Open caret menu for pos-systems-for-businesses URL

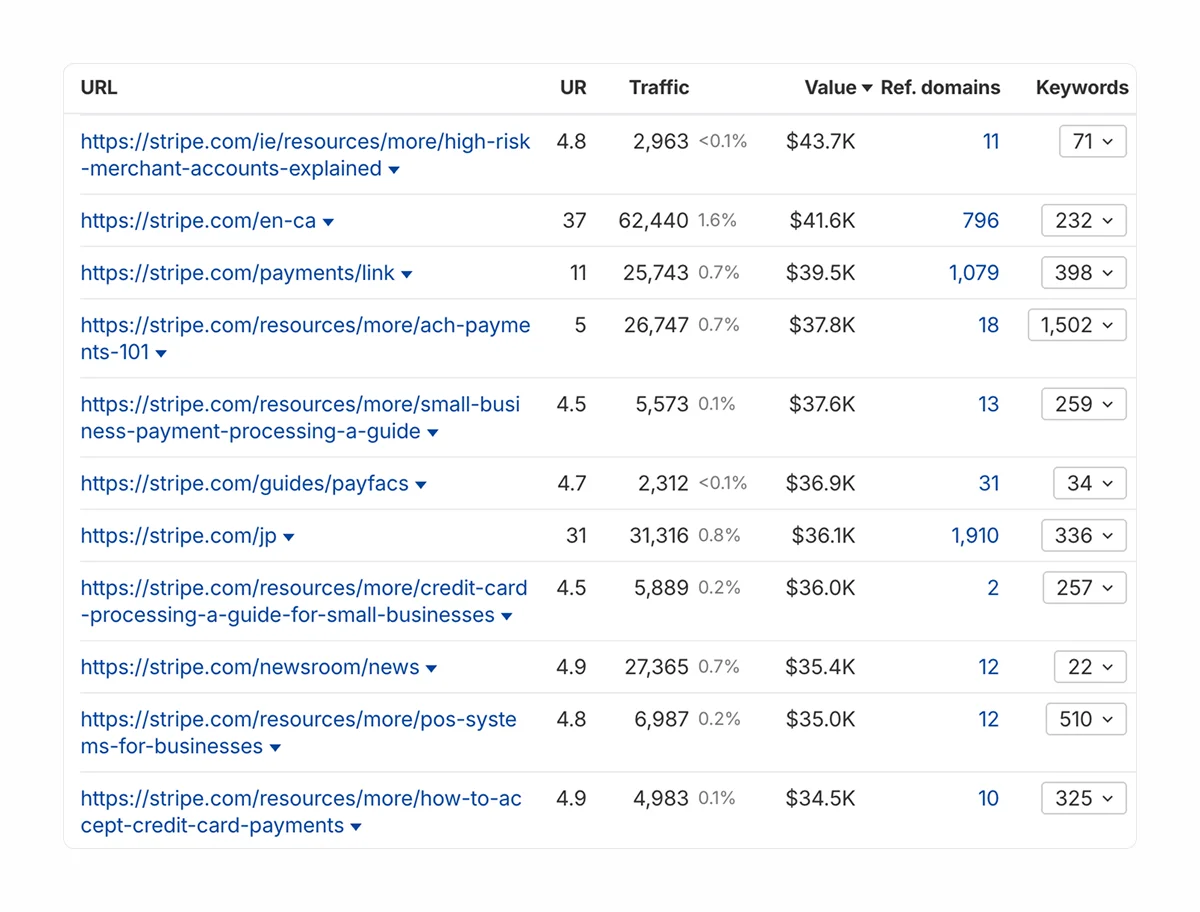pyautogui.click(x=275, y=748)
